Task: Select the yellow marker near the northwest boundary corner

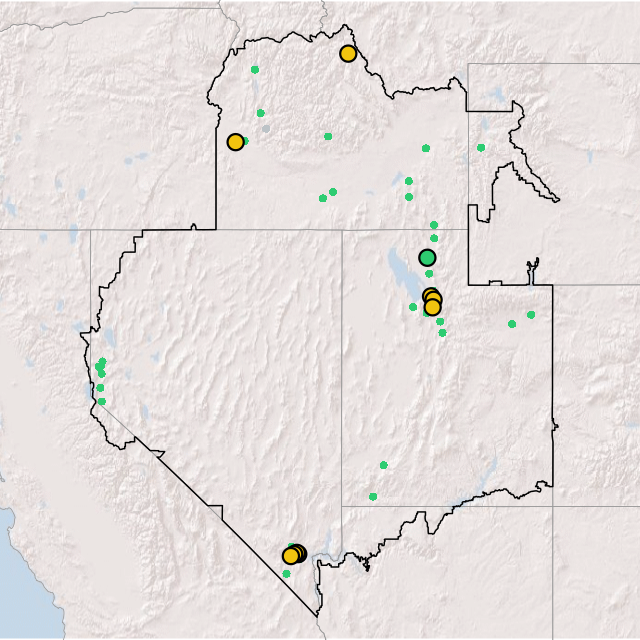Action: click(236, 142)
